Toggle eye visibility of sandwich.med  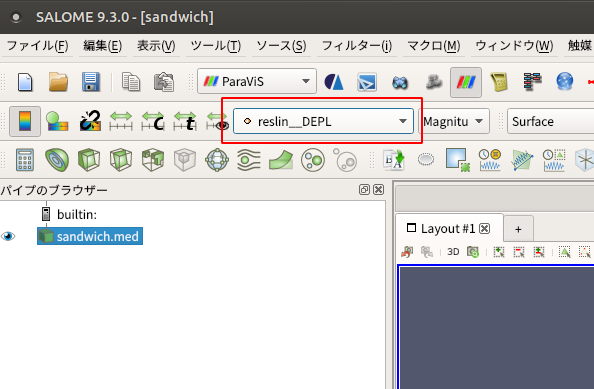[8, 236]
